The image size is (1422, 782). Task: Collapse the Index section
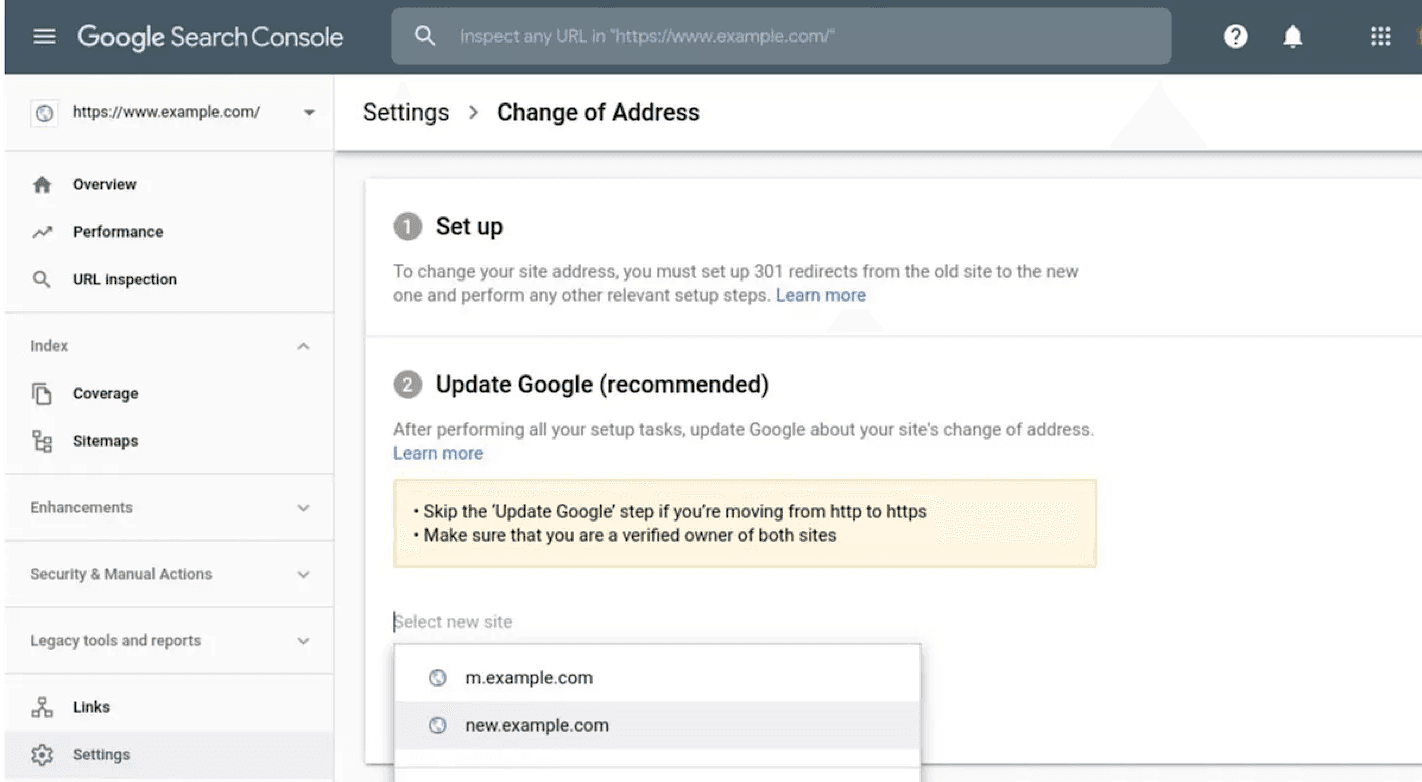pos(304,346)
